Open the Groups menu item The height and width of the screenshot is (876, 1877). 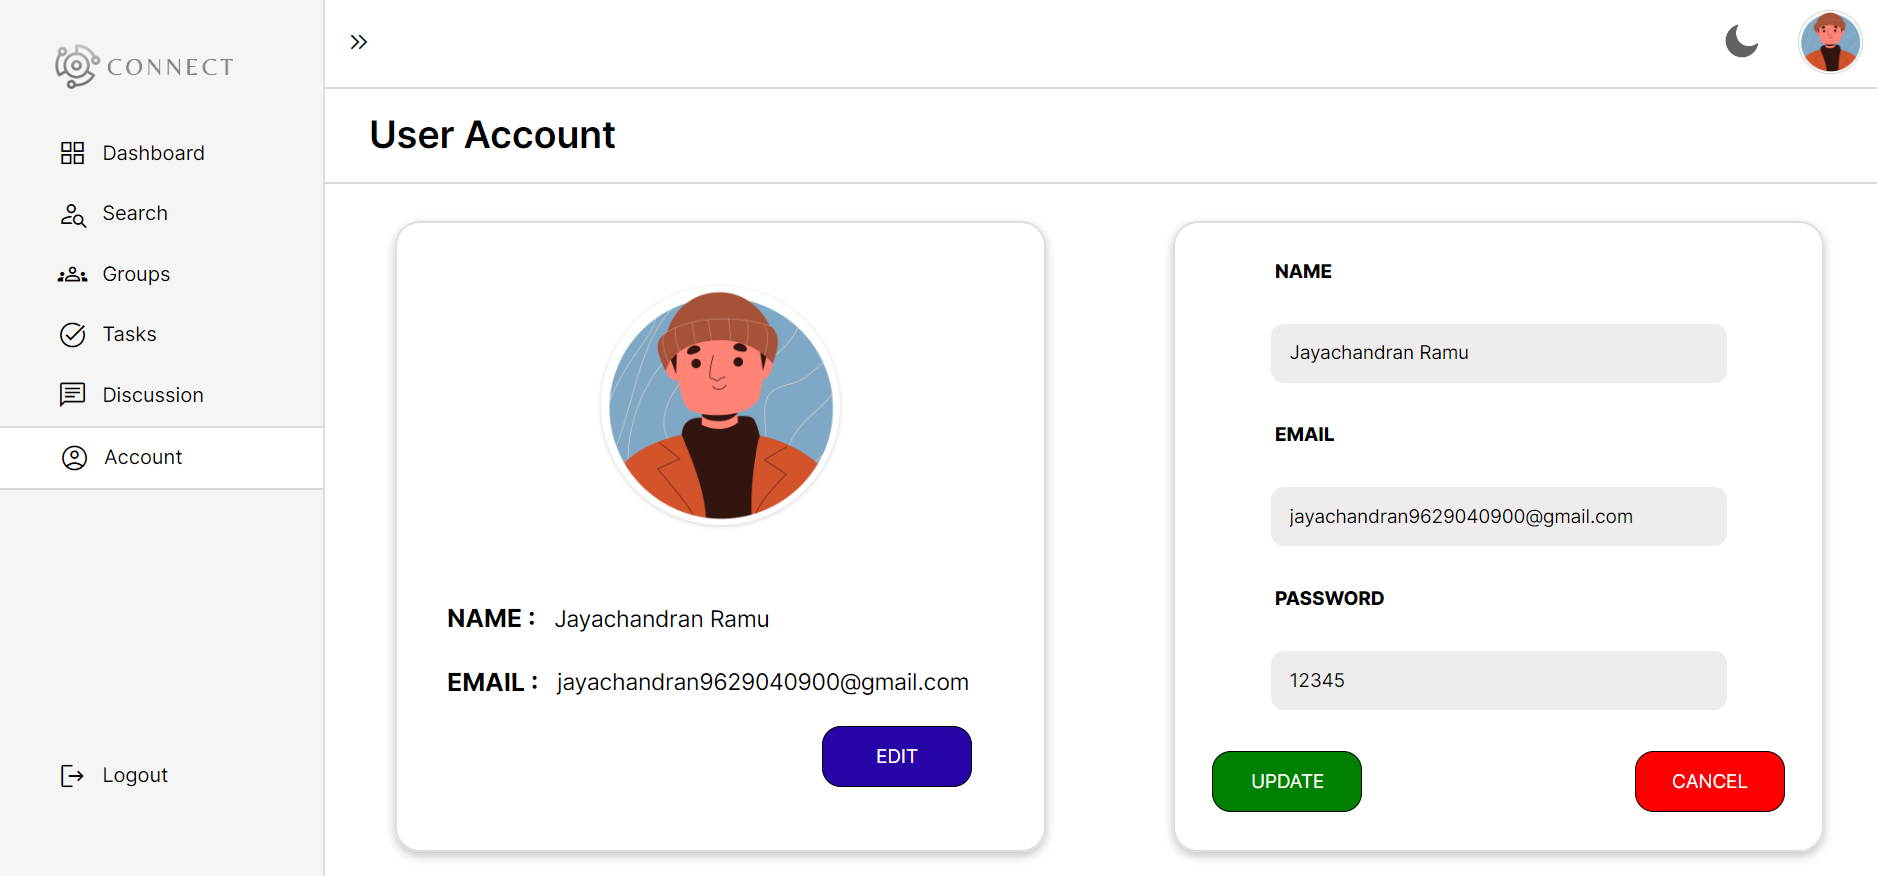coord(136,275)
